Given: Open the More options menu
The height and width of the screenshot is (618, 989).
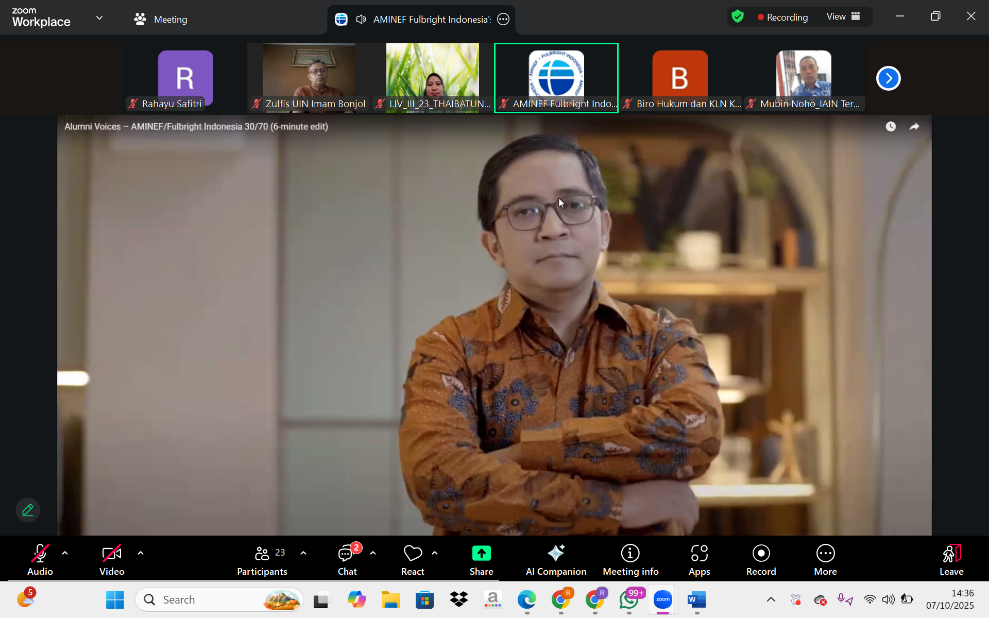Looking at the screenshot, I should pyautogui.click(x=825, y=559).
